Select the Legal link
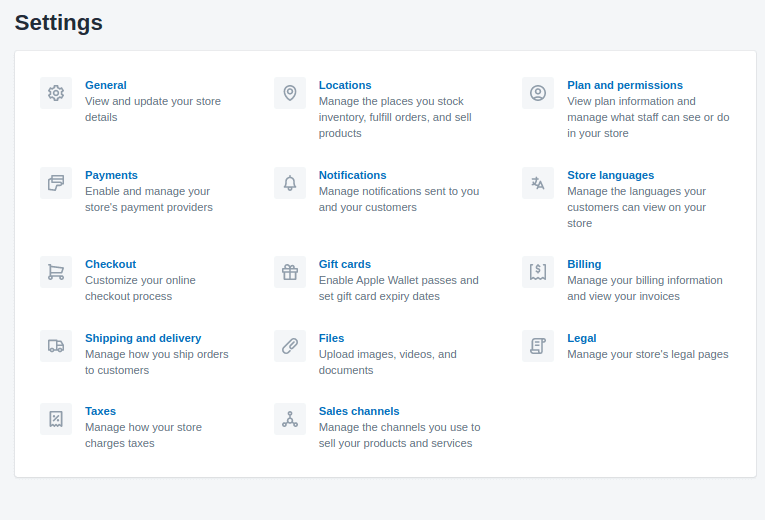The width and height of the screenshot is (765, 520). tap(582, 338)
